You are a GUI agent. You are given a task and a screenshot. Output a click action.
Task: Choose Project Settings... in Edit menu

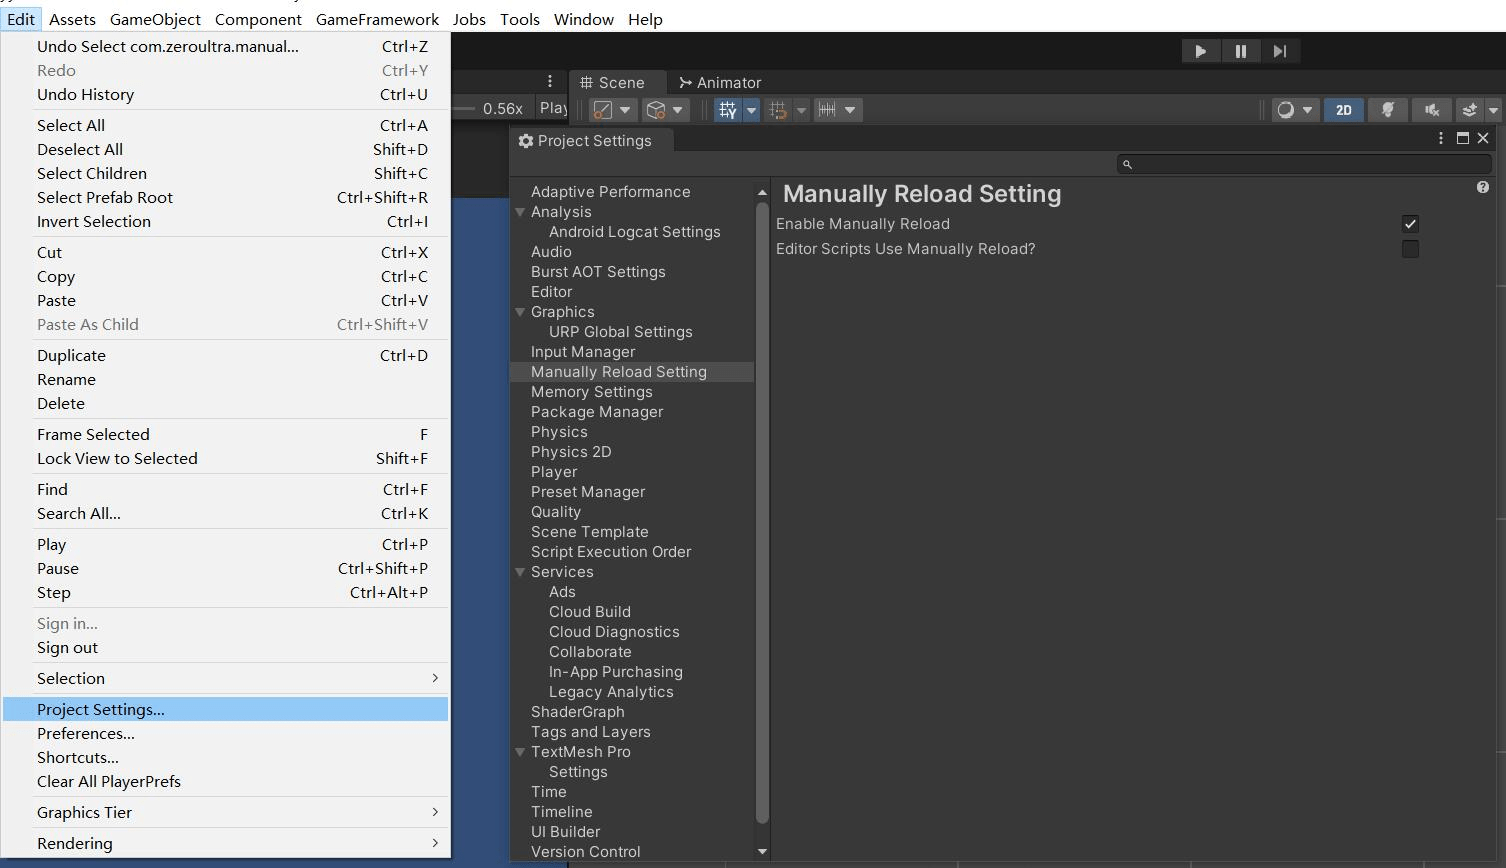coord(225,710)
